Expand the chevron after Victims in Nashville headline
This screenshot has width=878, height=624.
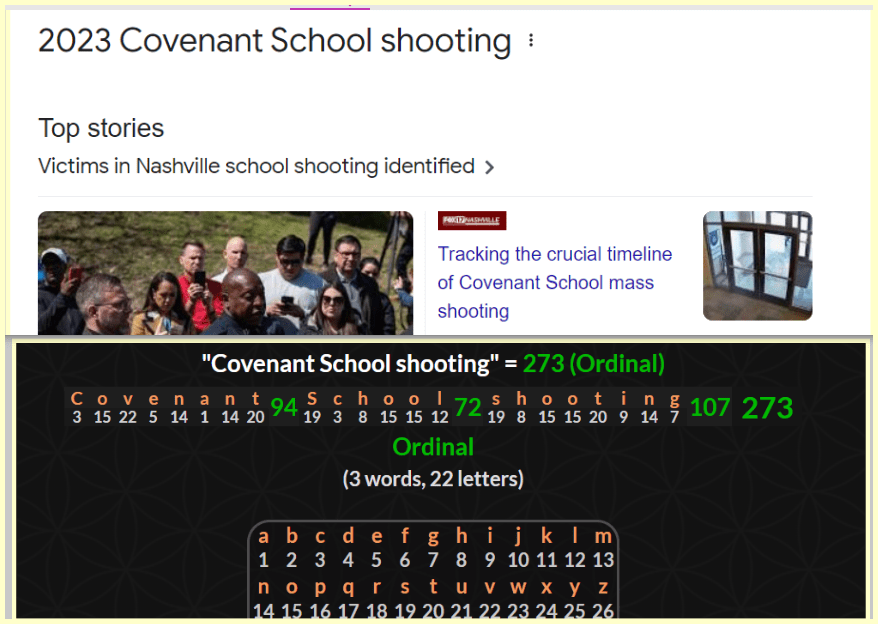489,167
